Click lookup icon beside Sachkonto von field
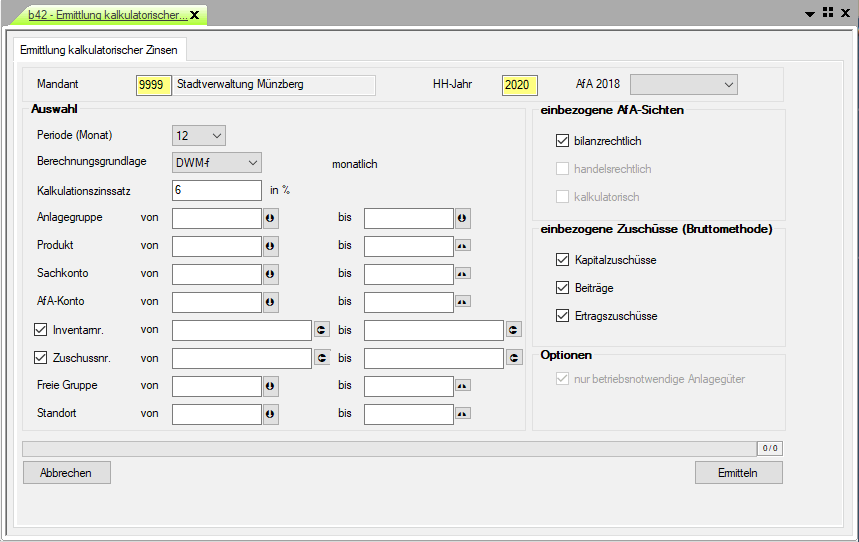 tap(270, 274)
